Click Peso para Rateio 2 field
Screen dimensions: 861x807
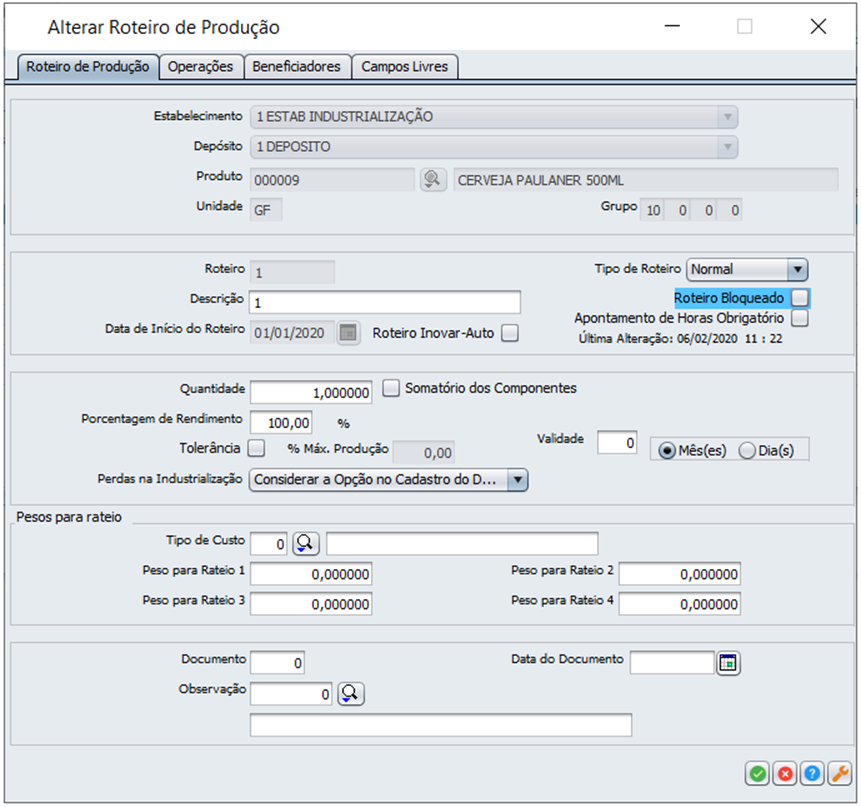pos(680,574)
